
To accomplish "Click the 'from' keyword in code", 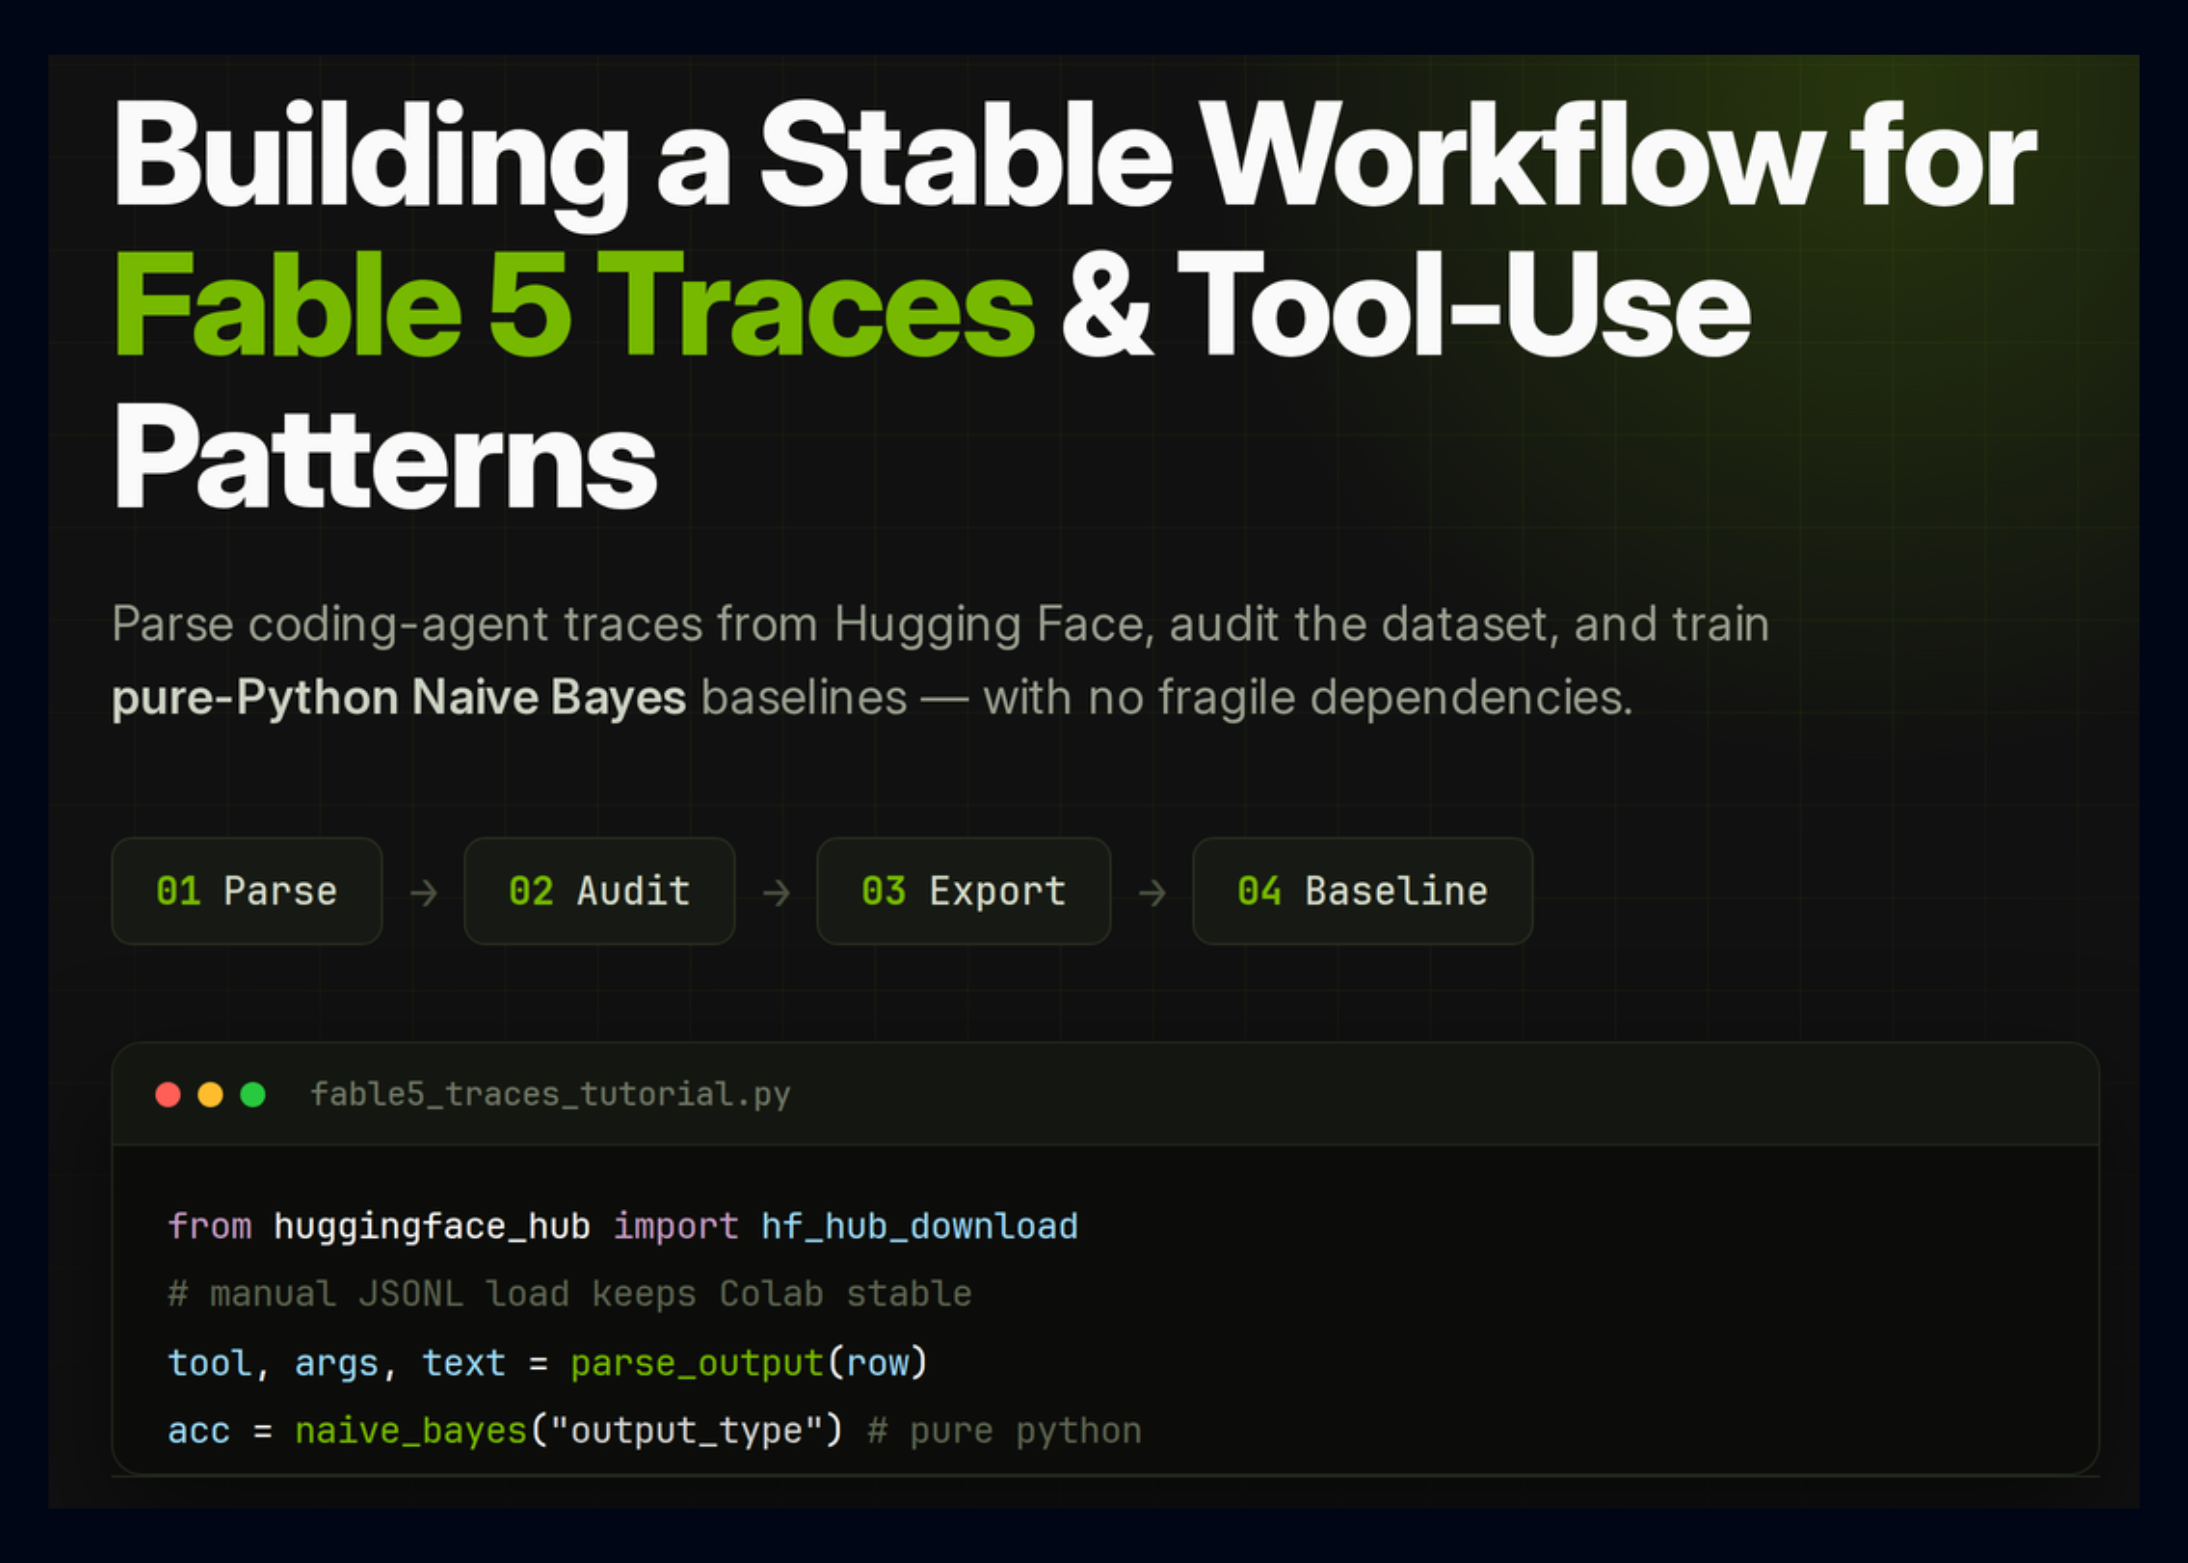I will [210, 1226].
